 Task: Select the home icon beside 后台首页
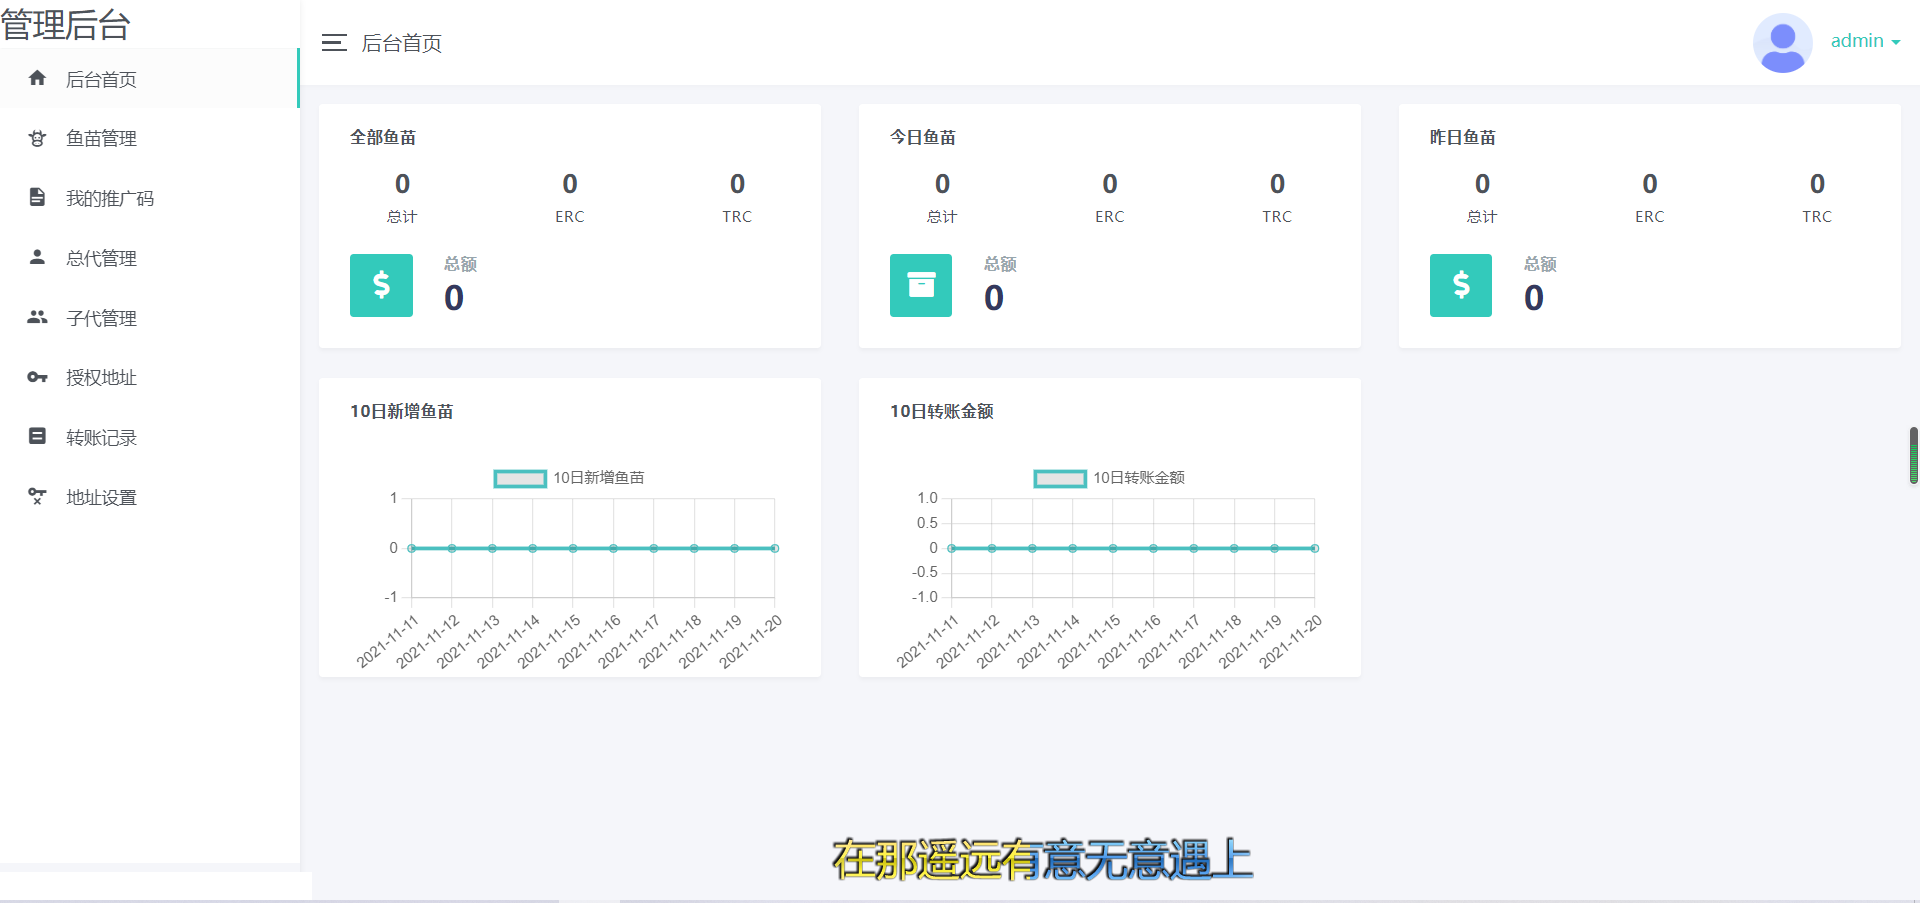coord(37,78)
